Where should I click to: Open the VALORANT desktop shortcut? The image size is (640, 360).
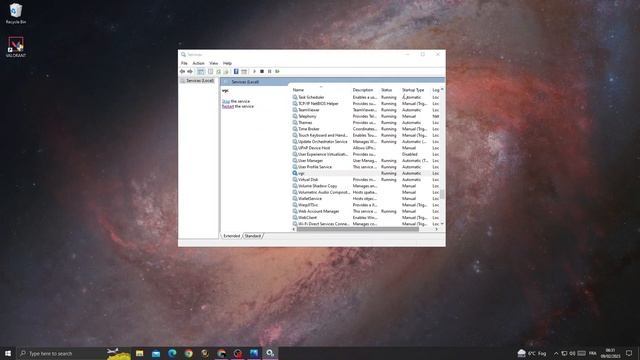tap(16, 47)
